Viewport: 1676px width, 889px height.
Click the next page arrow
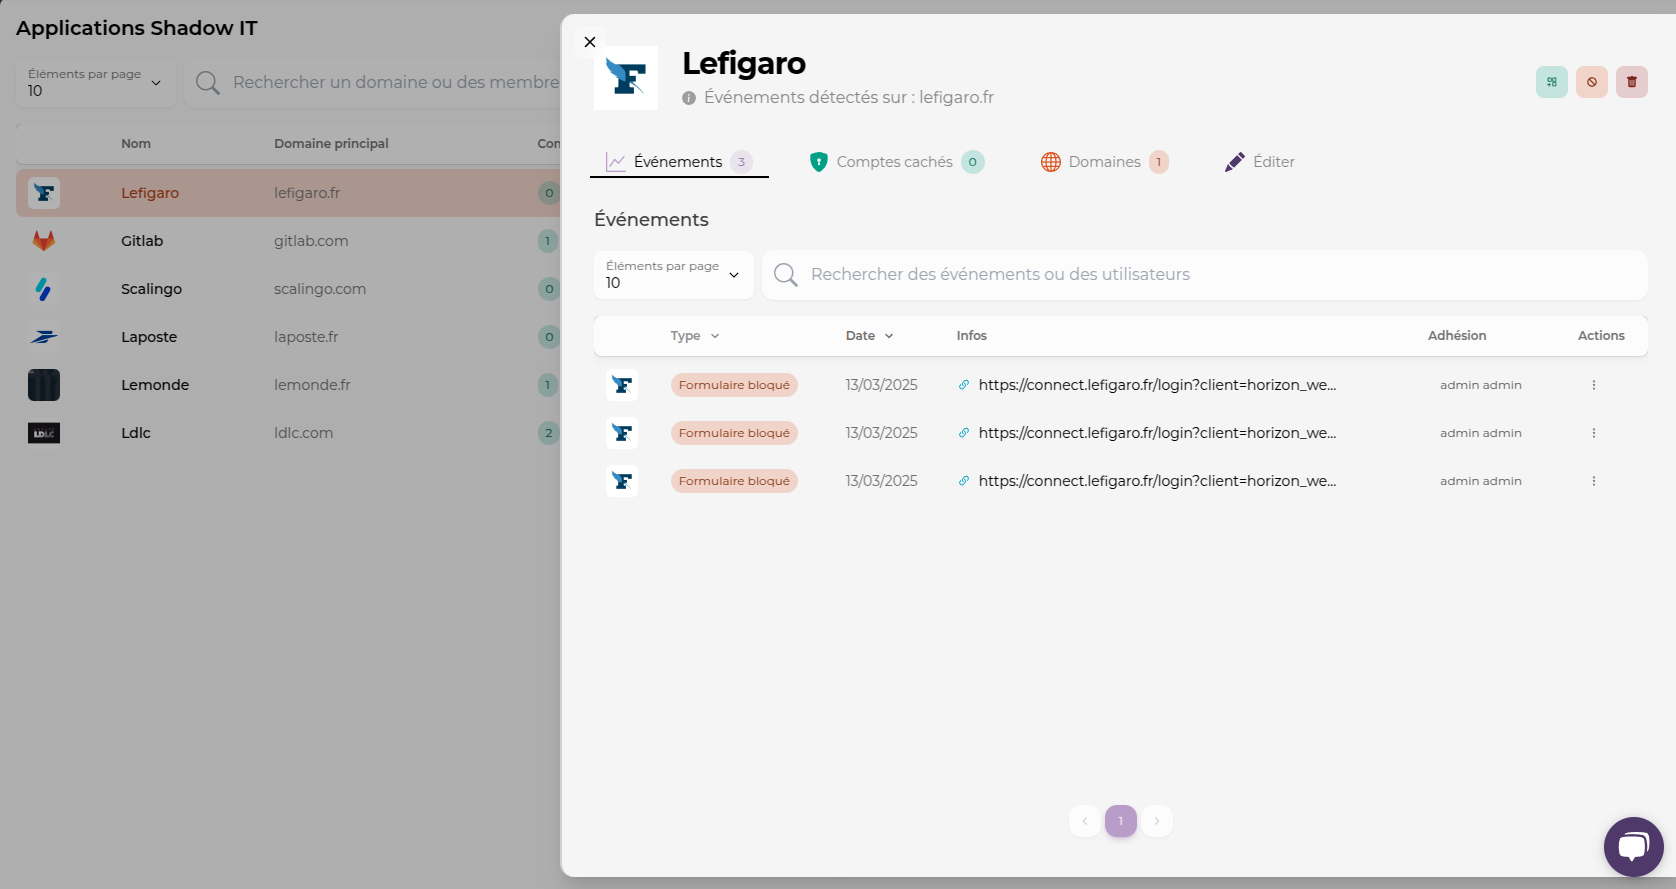click(1157, 821)
